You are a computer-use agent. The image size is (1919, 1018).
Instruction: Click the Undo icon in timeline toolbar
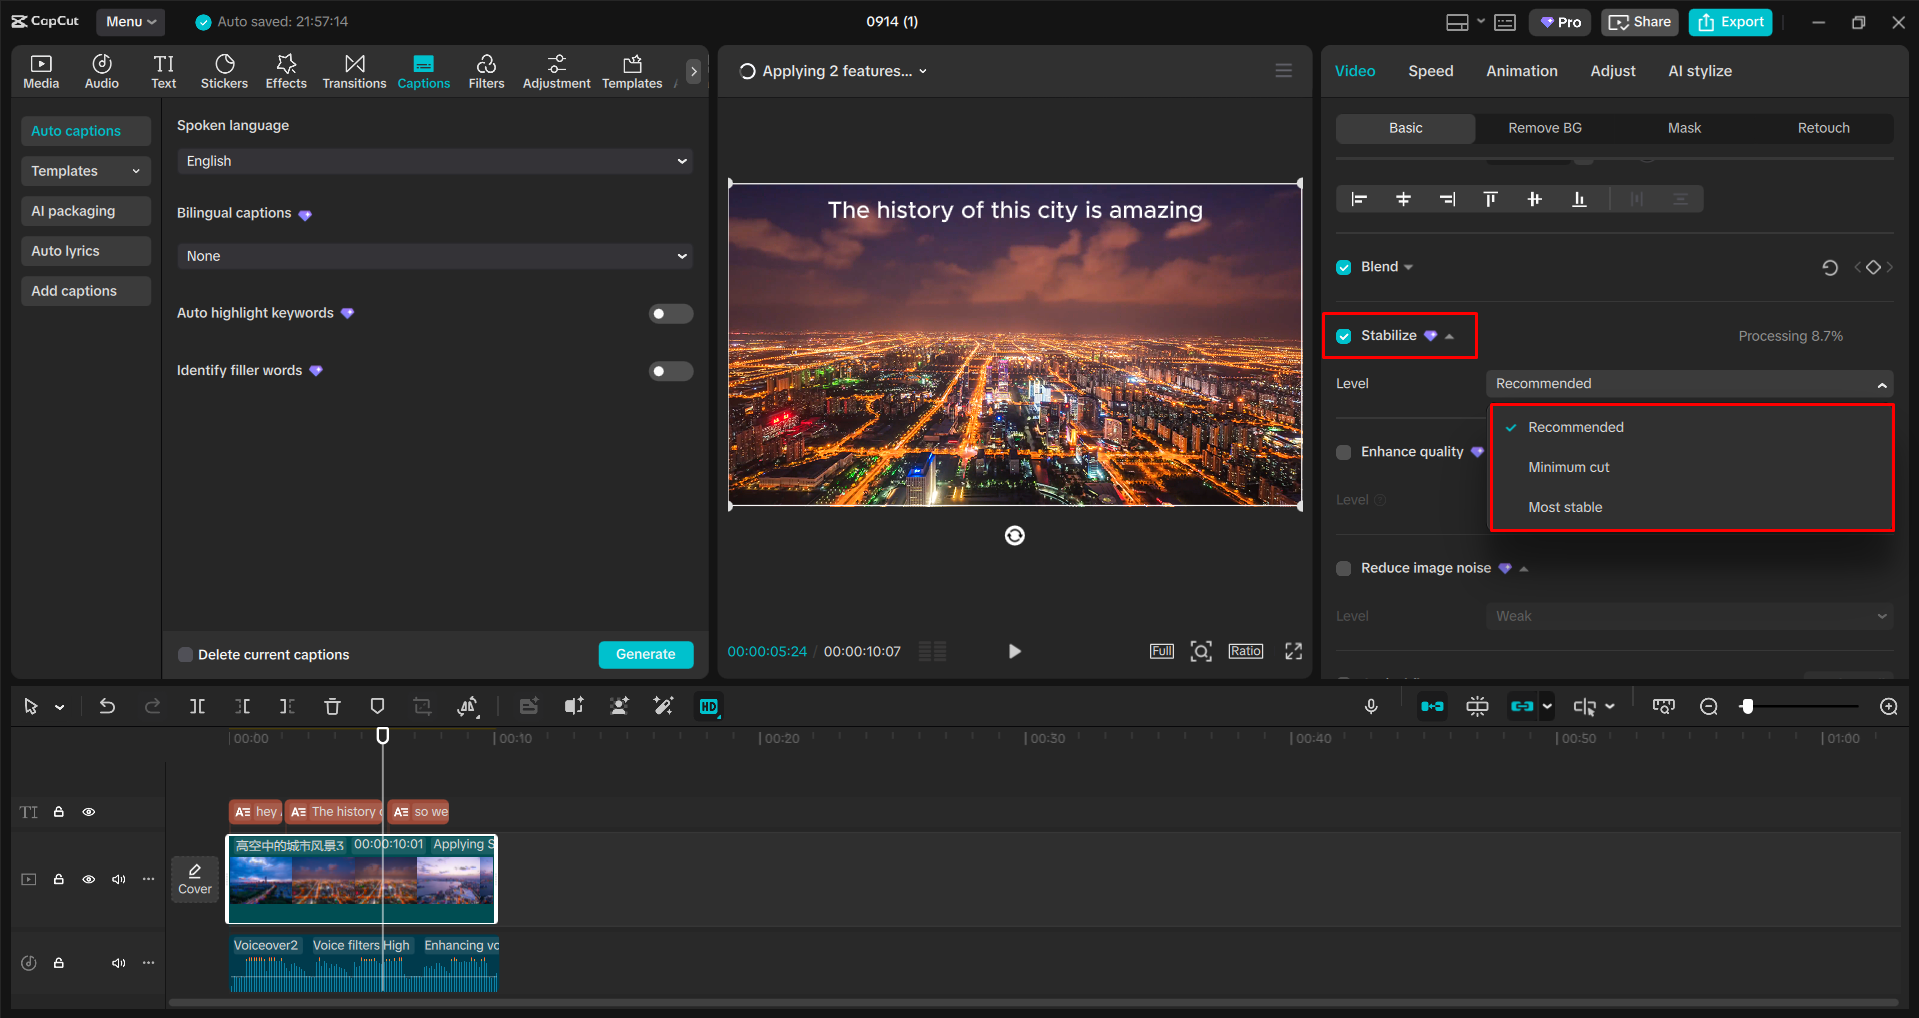click(107, 706)
